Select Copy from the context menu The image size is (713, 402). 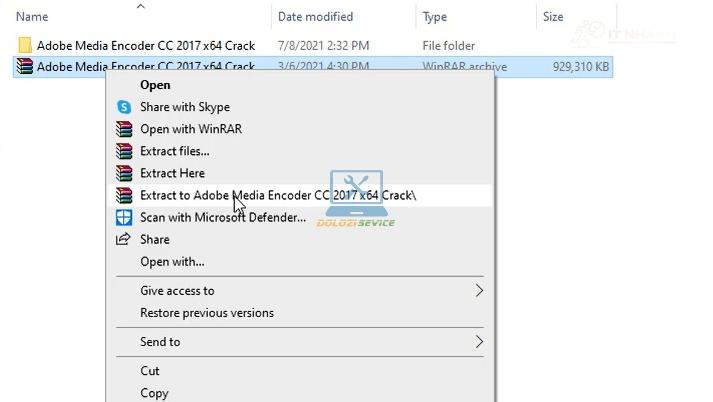coord(154,393)
